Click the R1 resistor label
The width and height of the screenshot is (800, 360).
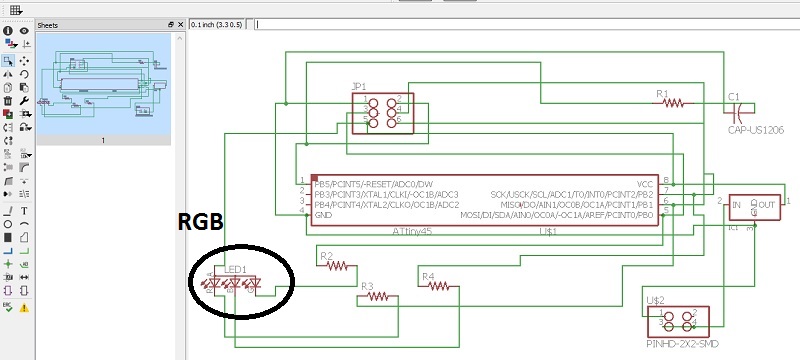click(662, 93)
